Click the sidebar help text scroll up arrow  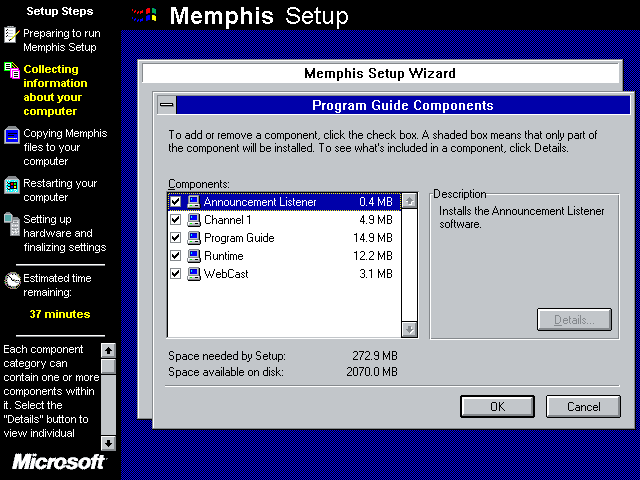(108, 350)
